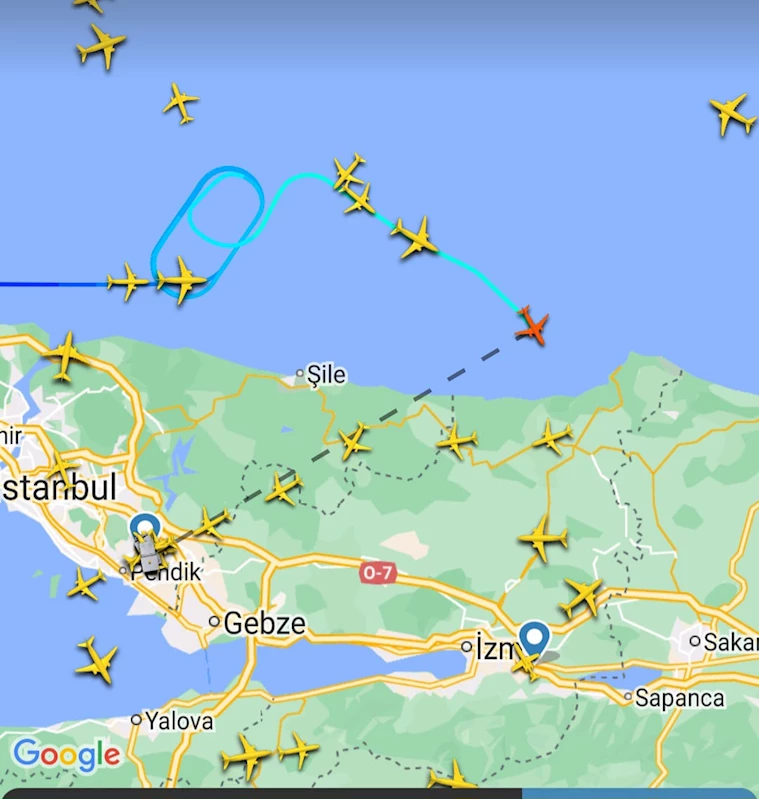The image size is (759, 799).
Task: Click the Gebze city label
Action: coord(264,623)
